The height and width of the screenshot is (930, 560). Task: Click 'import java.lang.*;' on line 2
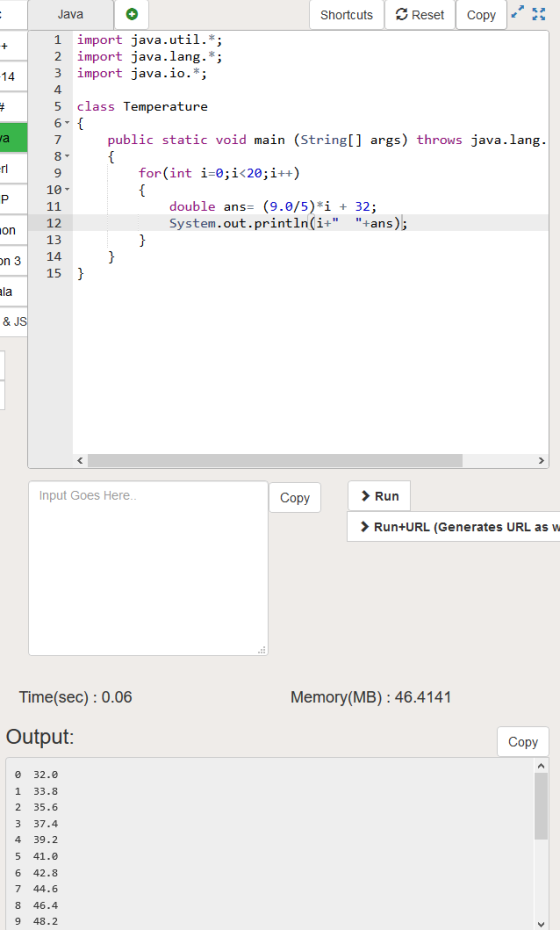(149, 56)
